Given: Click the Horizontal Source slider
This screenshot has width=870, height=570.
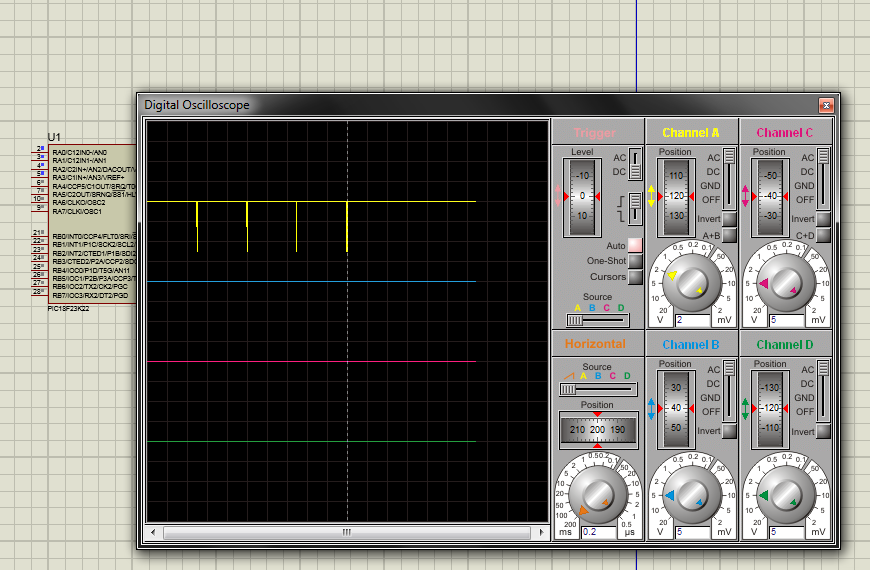Looking at the screenshot, I should click(598, 389).
